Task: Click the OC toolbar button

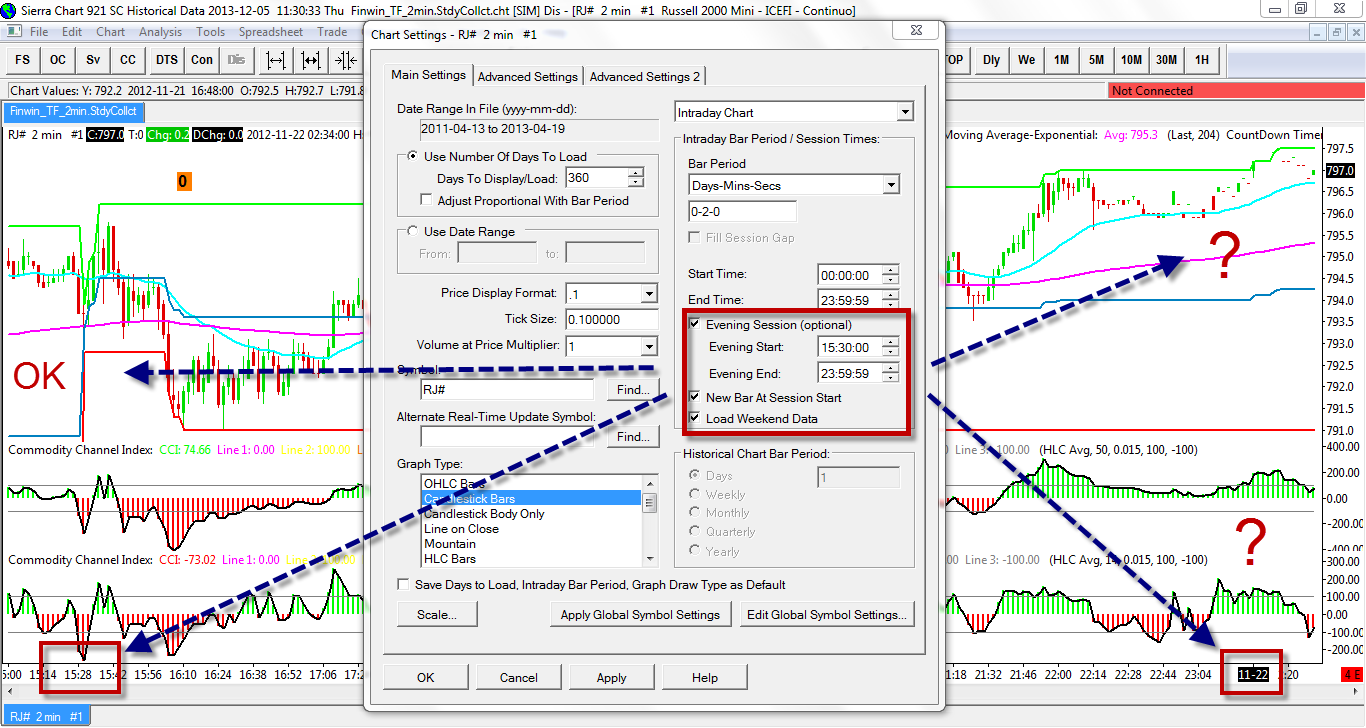Action: point(58,60)
